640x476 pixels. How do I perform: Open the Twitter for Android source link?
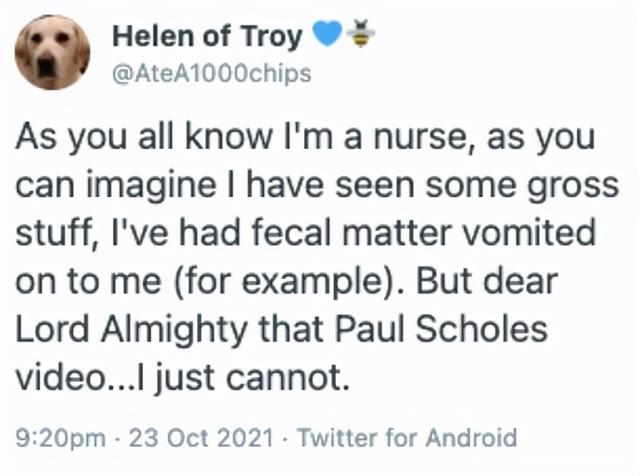click(407, 437)
